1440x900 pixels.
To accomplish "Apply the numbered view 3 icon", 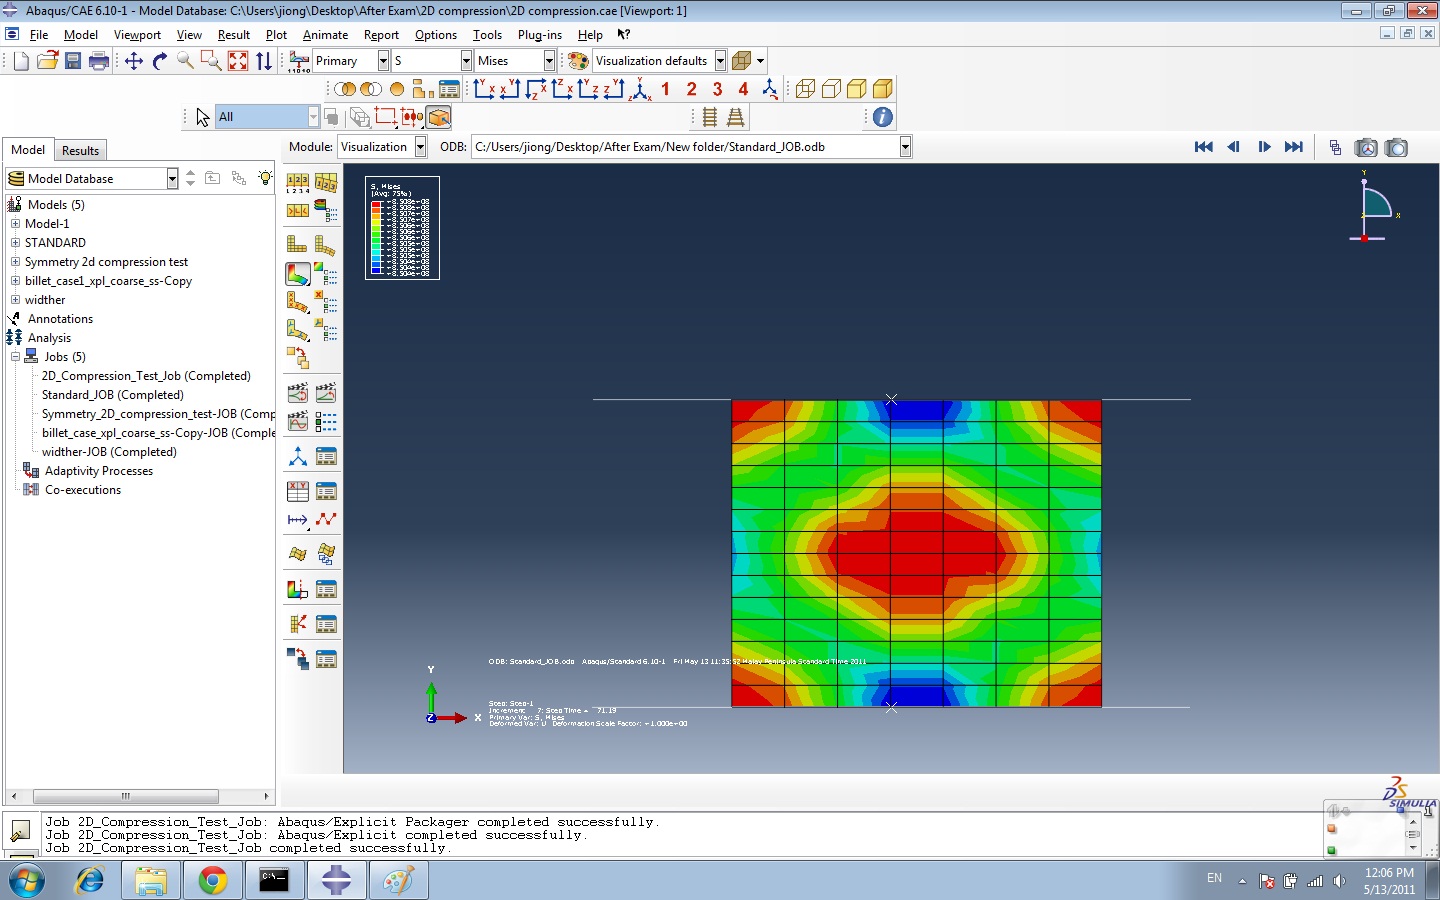I will (x=717, y=89).
